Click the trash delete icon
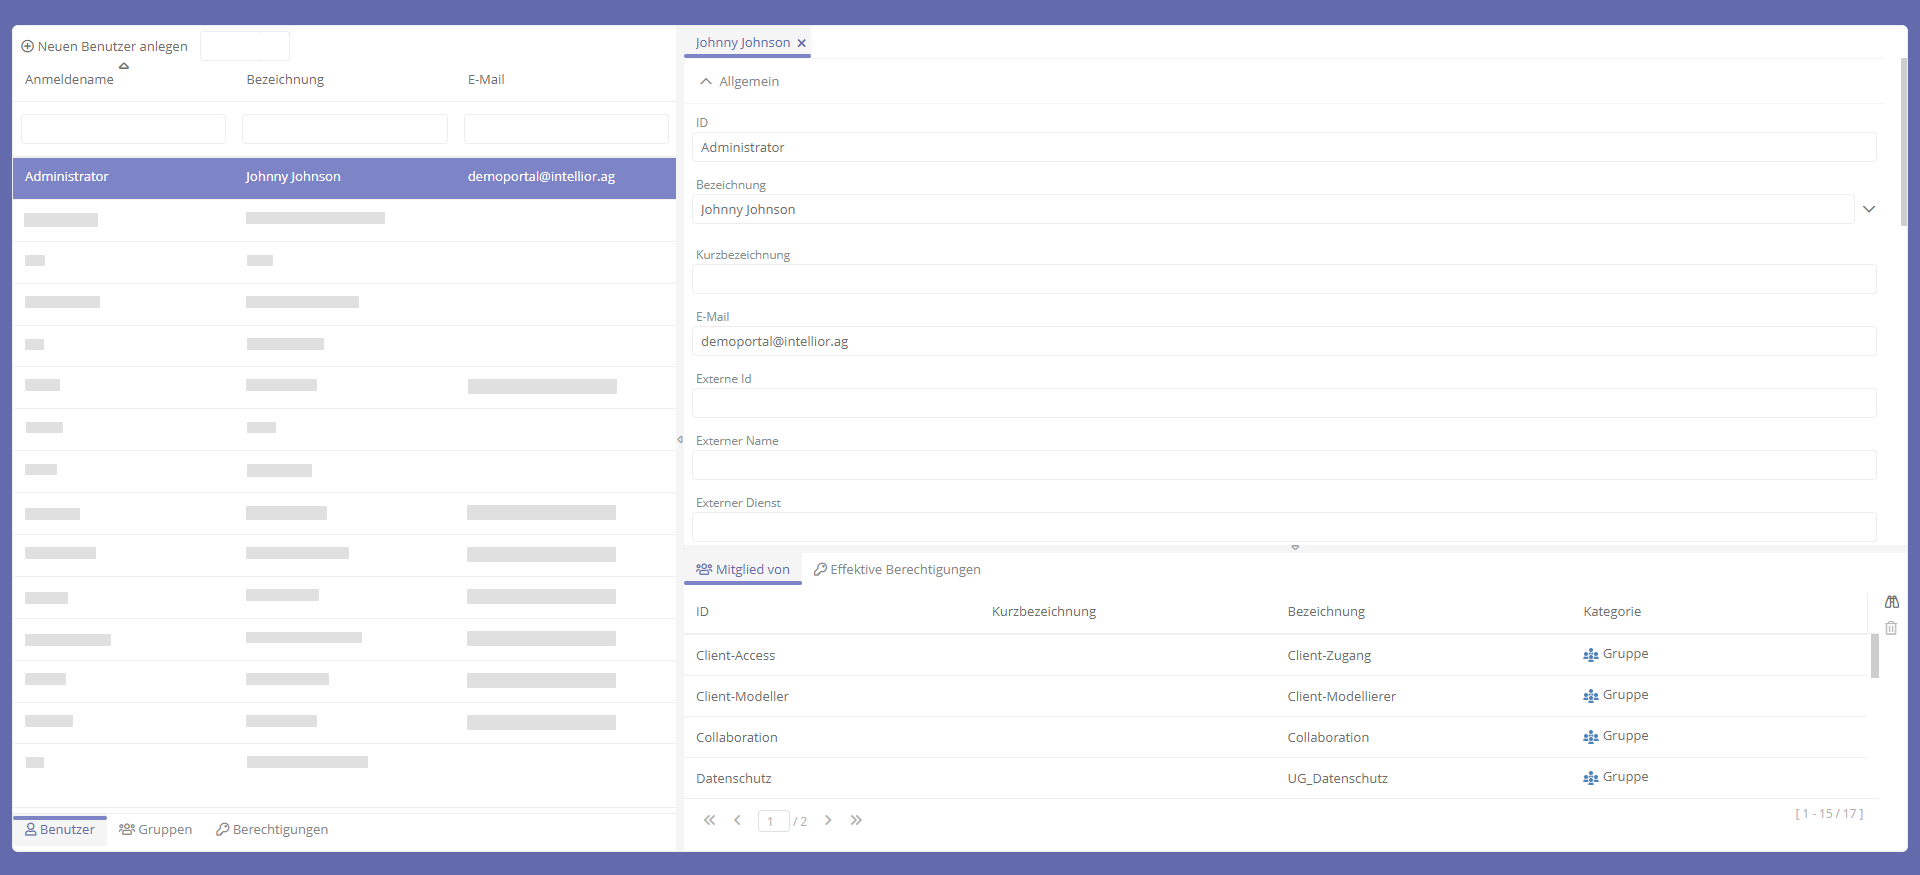 1891,628
